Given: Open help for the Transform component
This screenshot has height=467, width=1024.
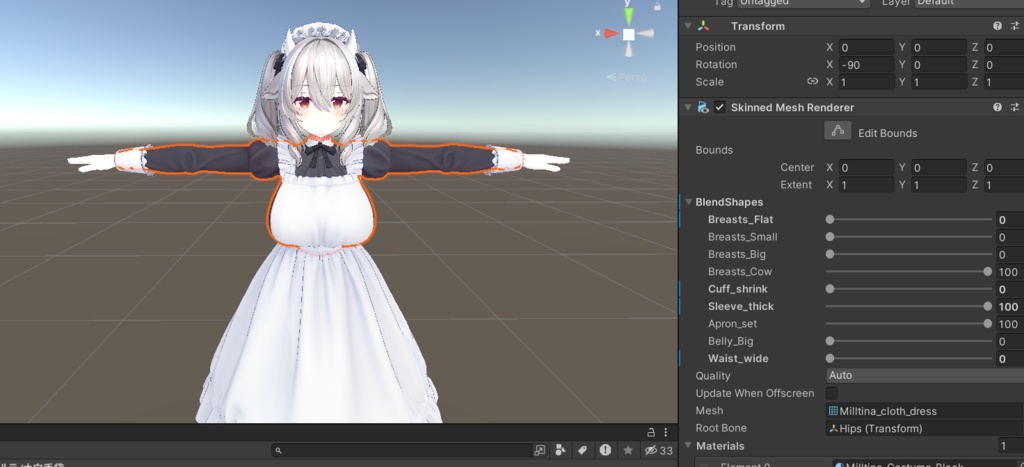Looking at the screenshot, I should click(997, 26).
